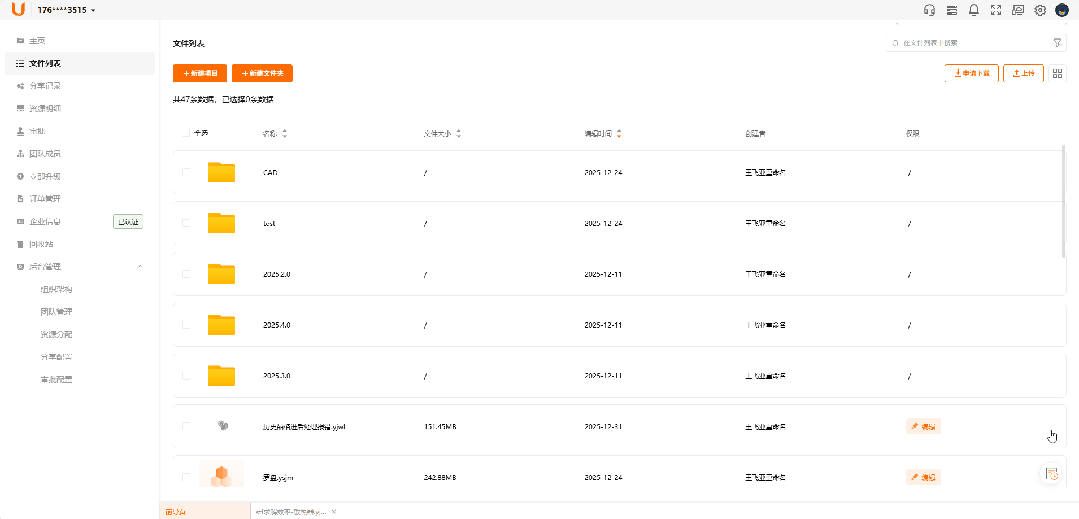Viewport: 1079px width, 519px height.
Task: Open the settings gear icon
Action: 1040,10
